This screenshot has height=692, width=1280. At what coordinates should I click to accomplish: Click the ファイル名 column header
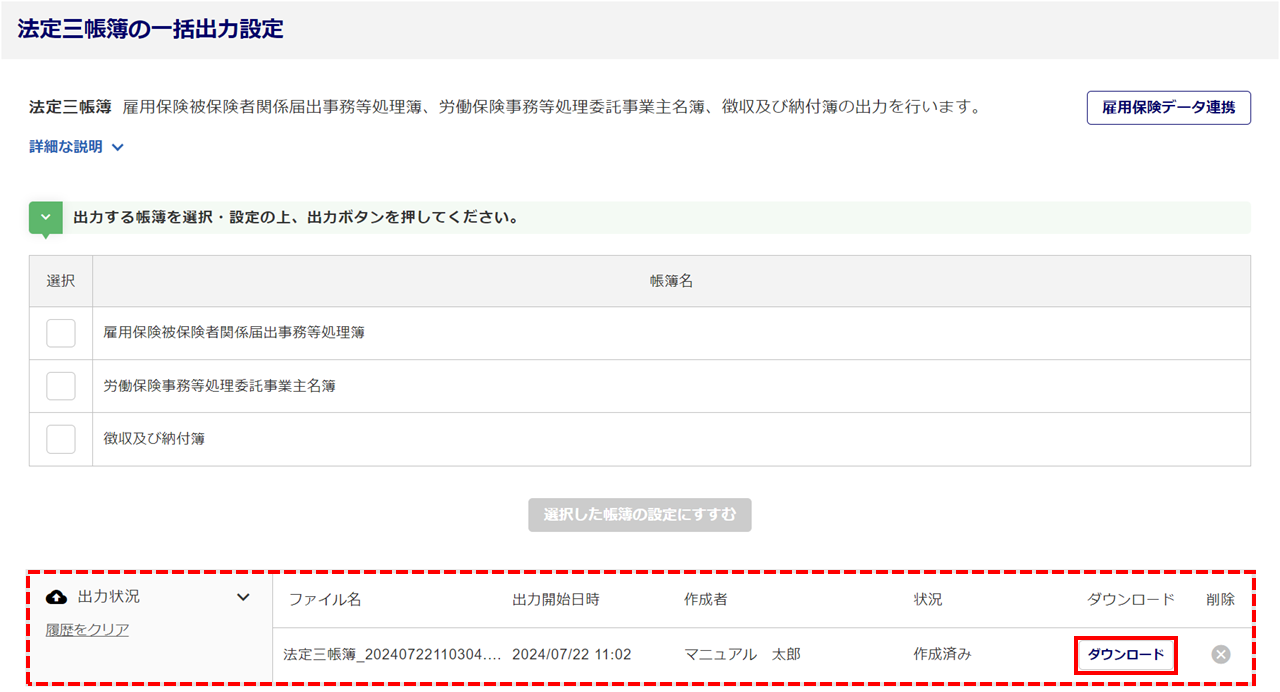(325, 600)
